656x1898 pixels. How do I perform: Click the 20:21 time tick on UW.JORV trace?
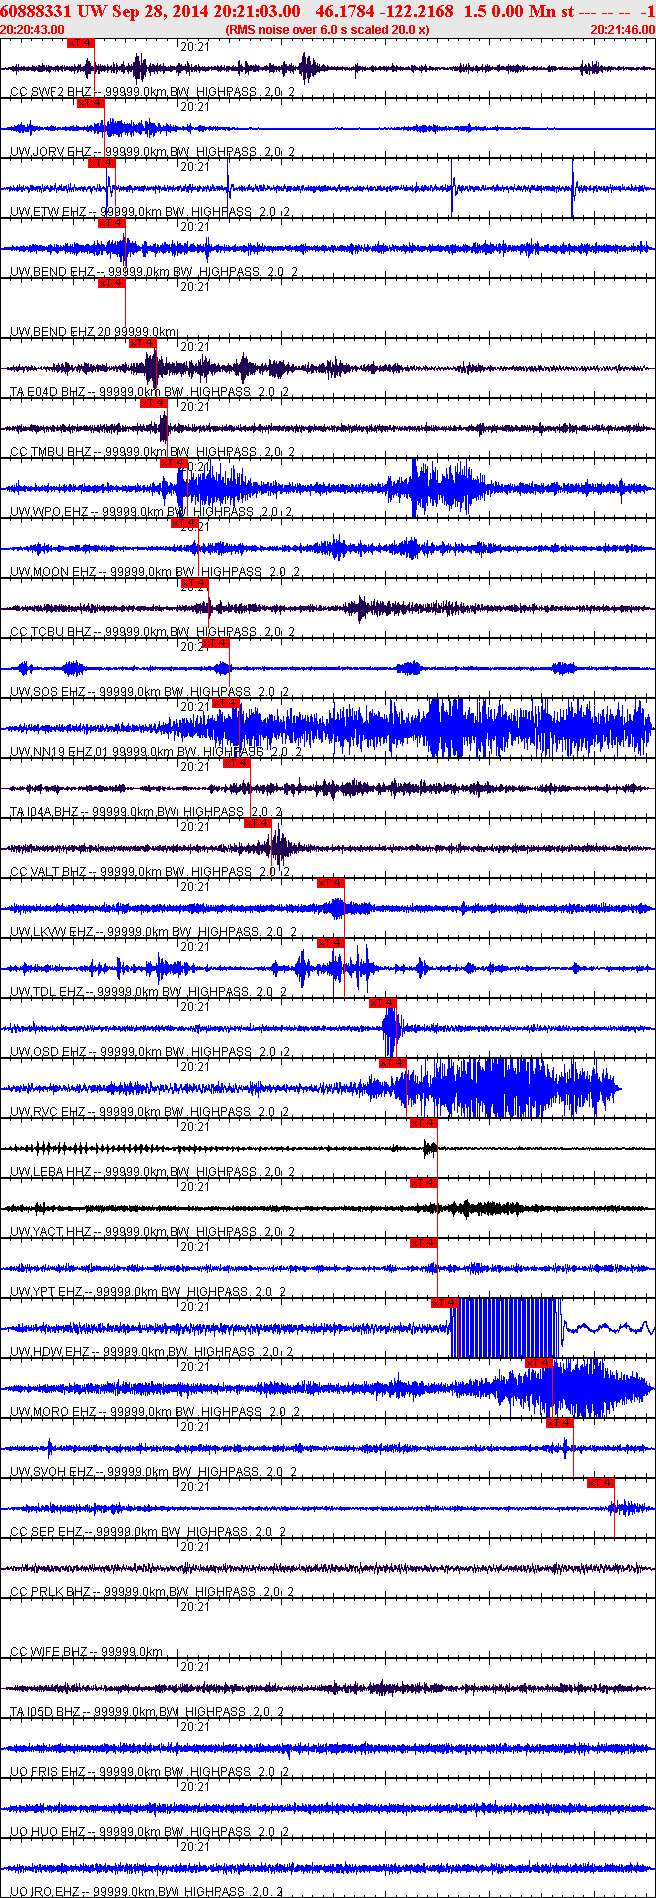point(195,107)
